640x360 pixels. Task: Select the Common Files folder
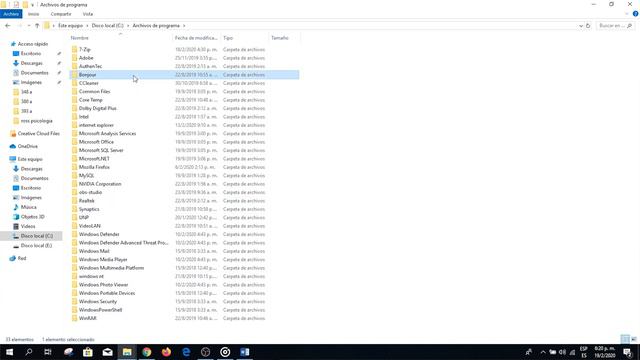pos(94,91)
